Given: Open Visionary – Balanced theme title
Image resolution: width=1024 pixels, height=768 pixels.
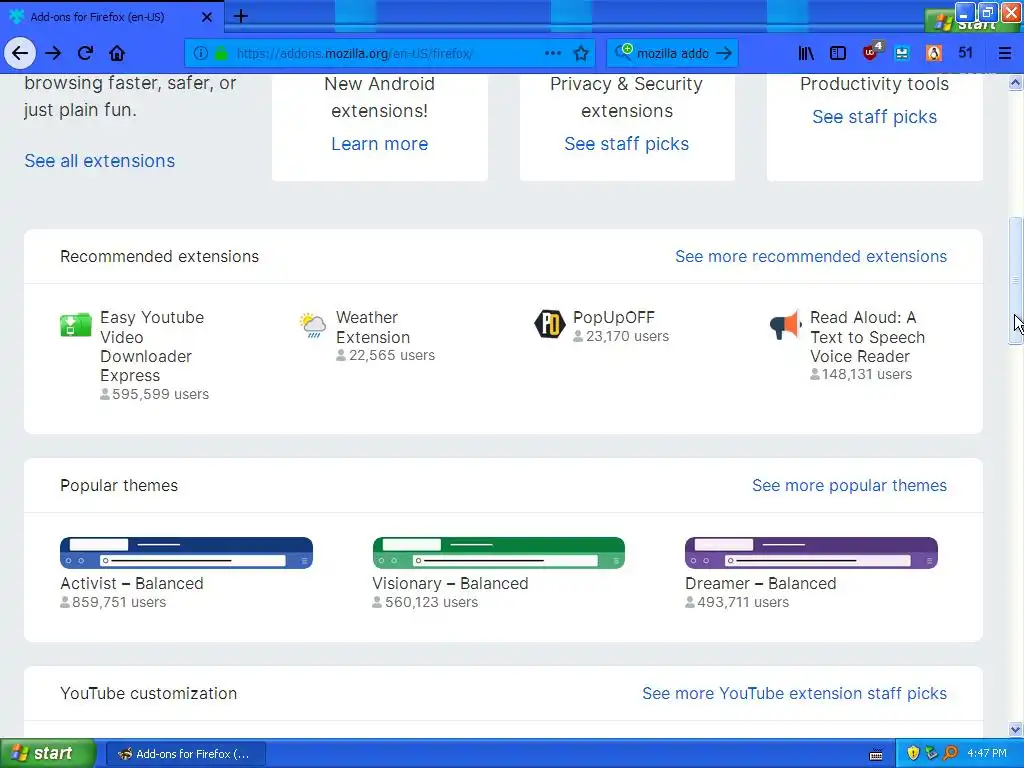Looking at the screenshot, I should coord(450,583).
